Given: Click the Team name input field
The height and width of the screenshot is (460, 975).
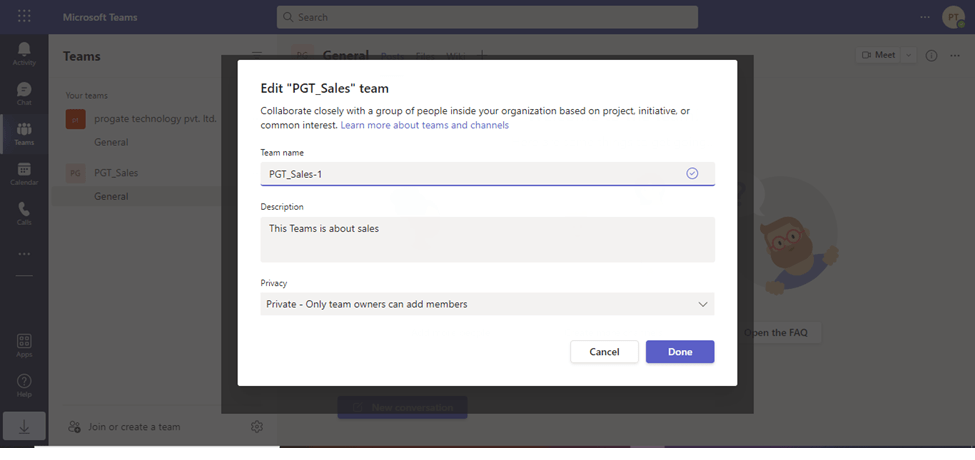Looking at the screenshot, I should click(470, 174).
